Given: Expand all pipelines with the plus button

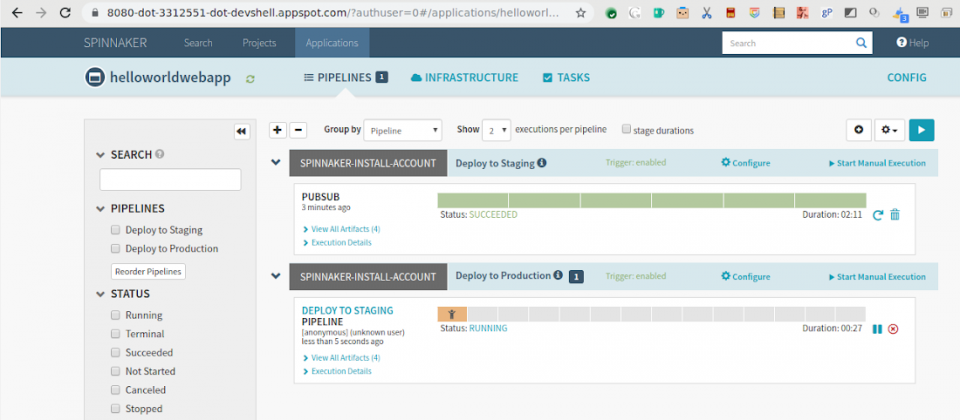Looking at the screenshot, I should [277, 130].
